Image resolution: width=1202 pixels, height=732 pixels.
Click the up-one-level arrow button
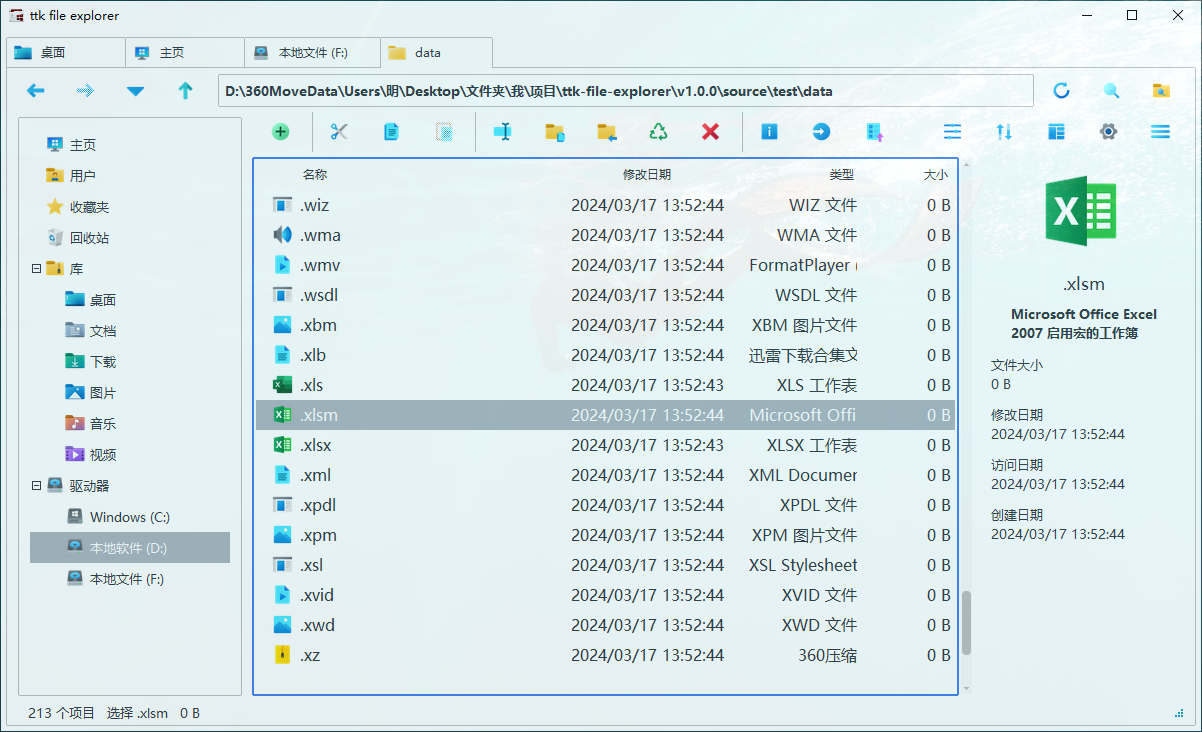point(186,90)
